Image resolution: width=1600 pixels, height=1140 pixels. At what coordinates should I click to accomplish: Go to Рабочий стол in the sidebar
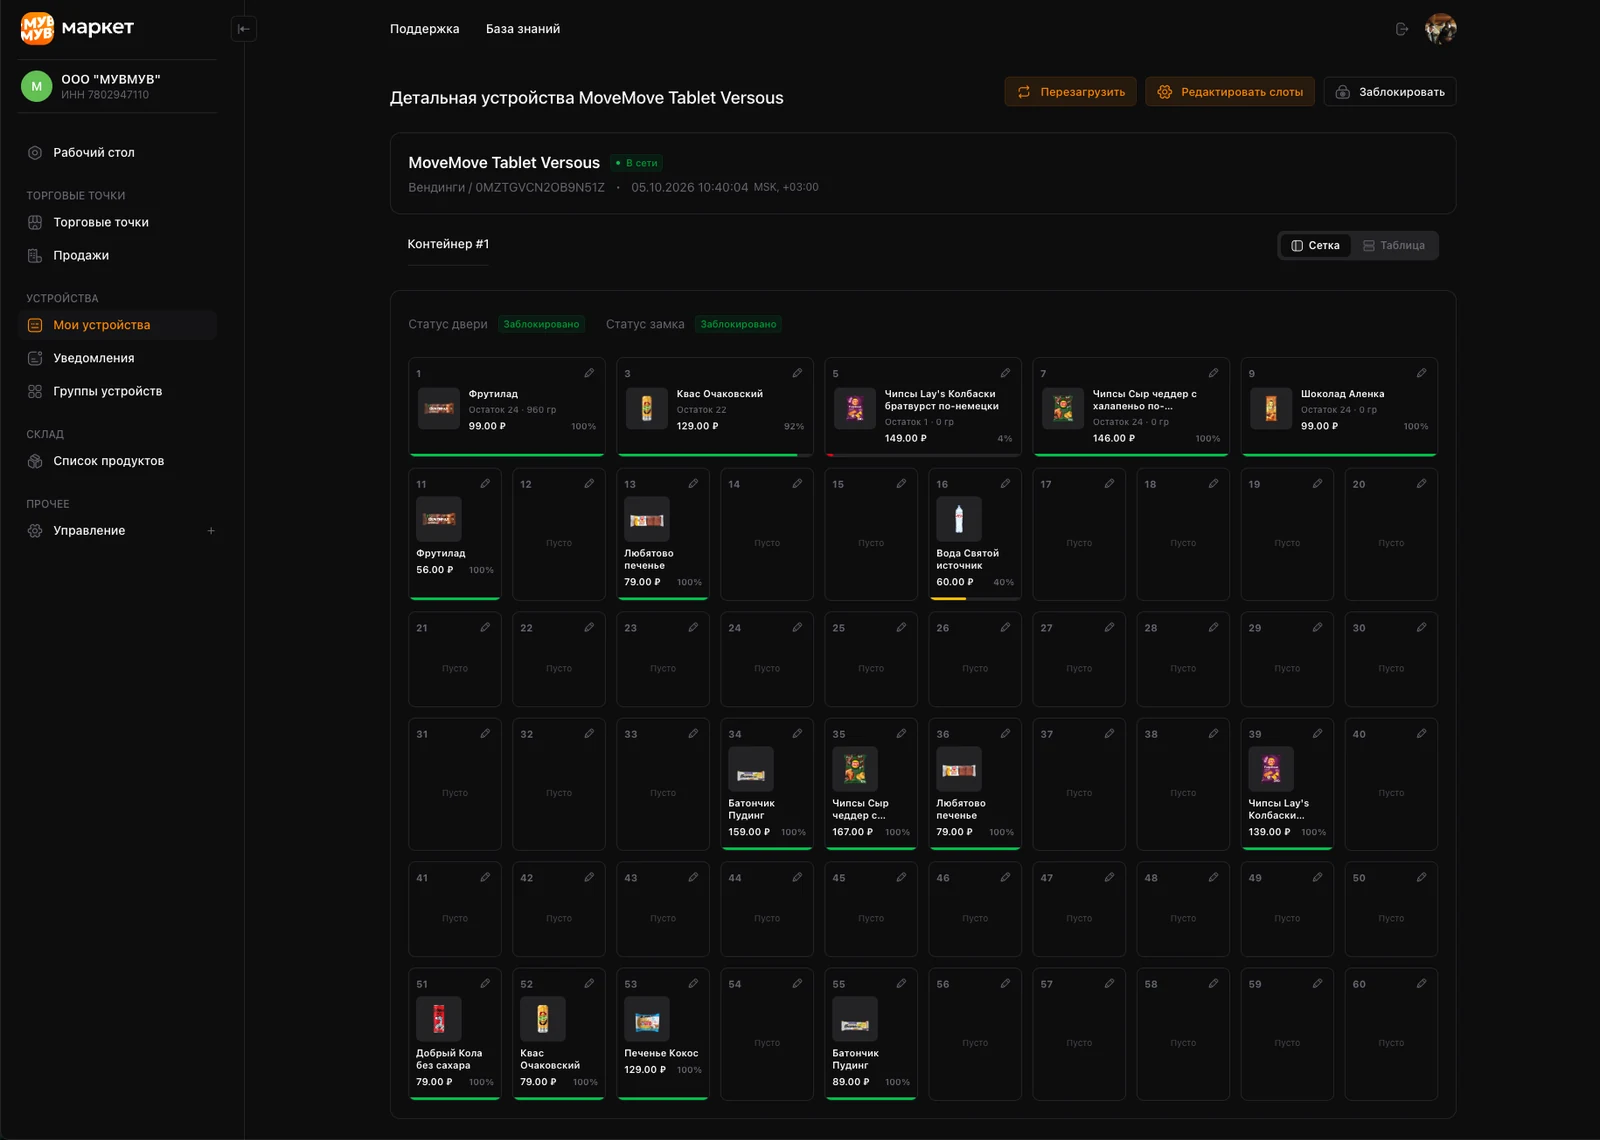pyautogui.click(x=118, y=153)
